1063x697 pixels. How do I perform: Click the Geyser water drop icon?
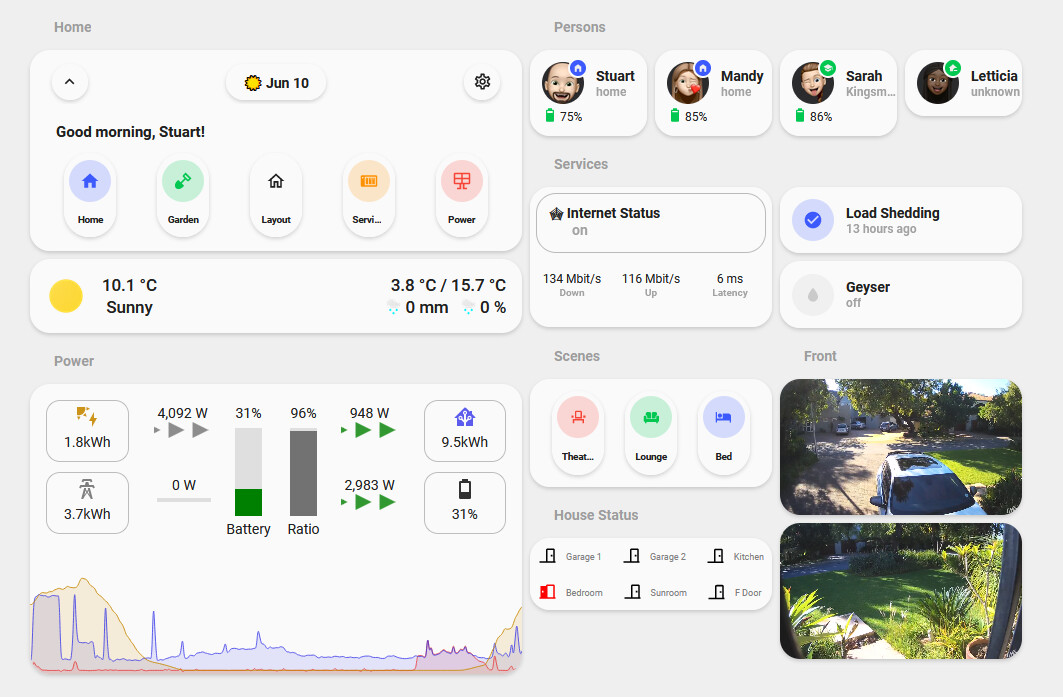pyautogui.click(x=812, y=294)
